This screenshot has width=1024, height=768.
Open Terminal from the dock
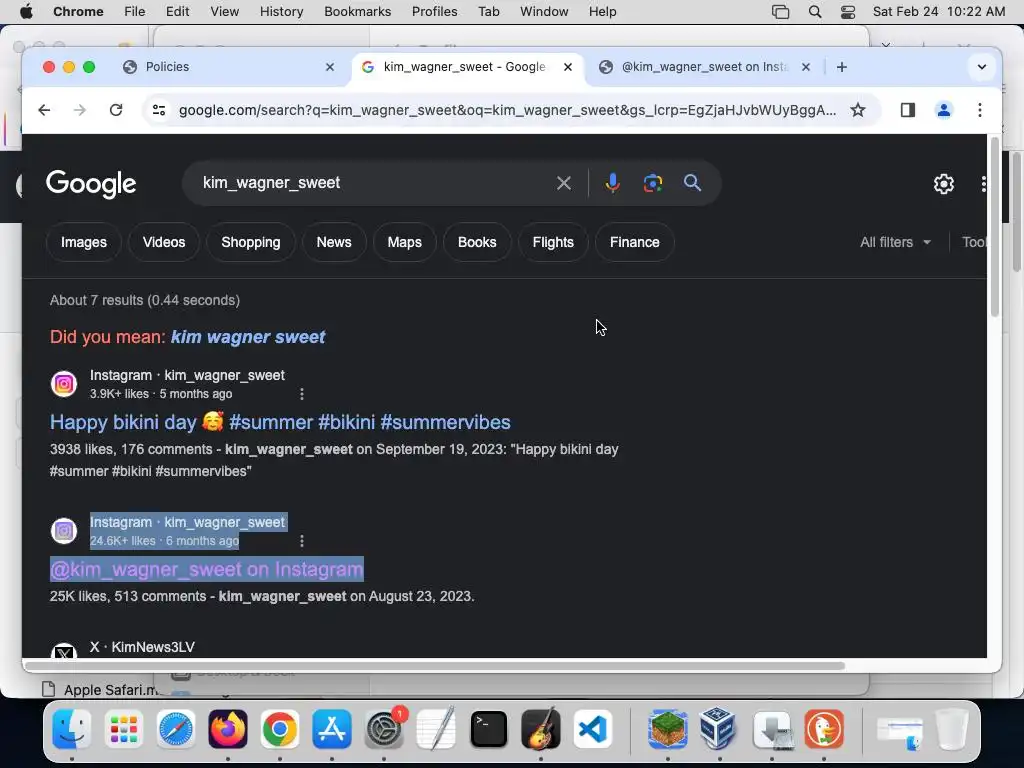point(488,729)
